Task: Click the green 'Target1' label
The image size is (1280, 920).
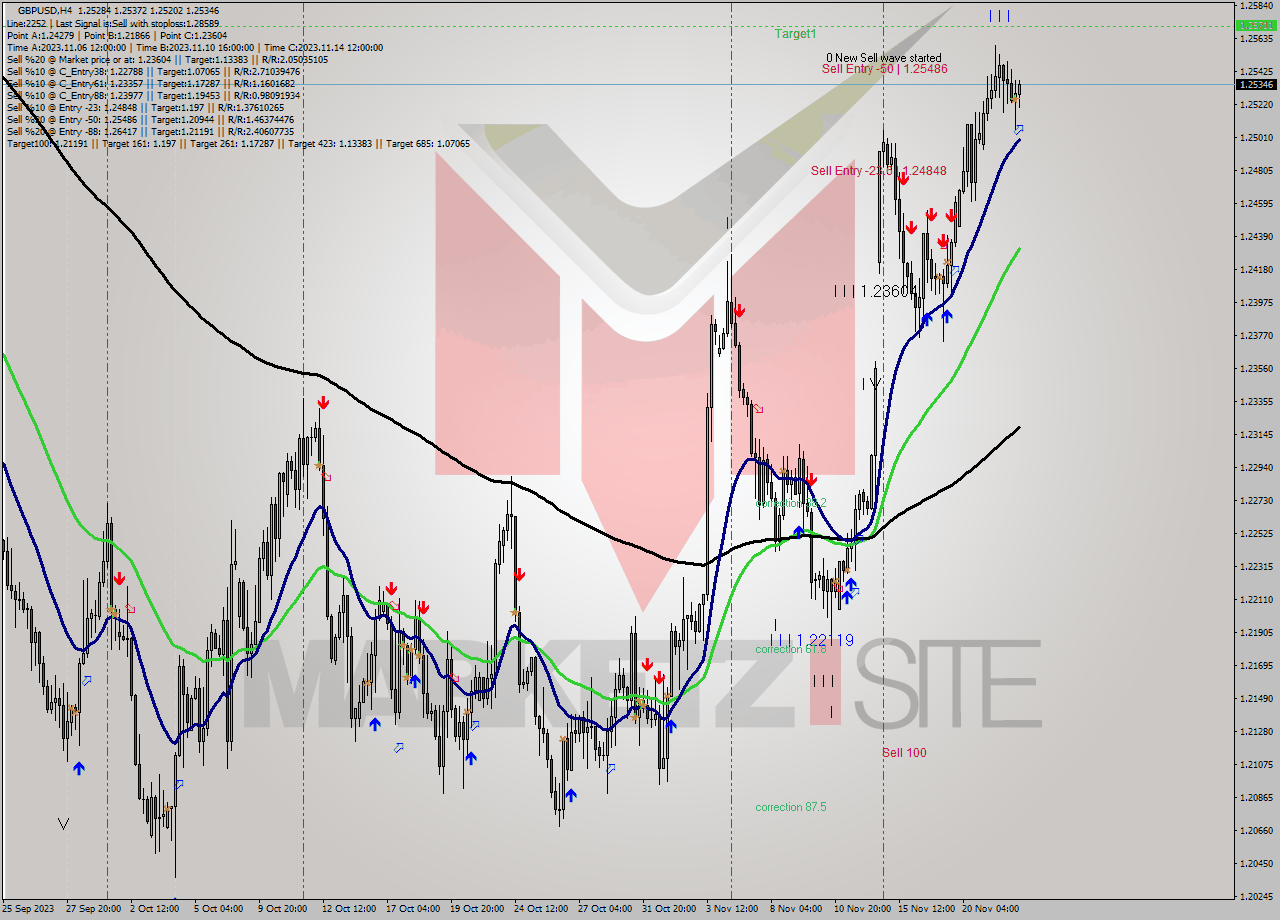Action: click(x=795, y=34)
